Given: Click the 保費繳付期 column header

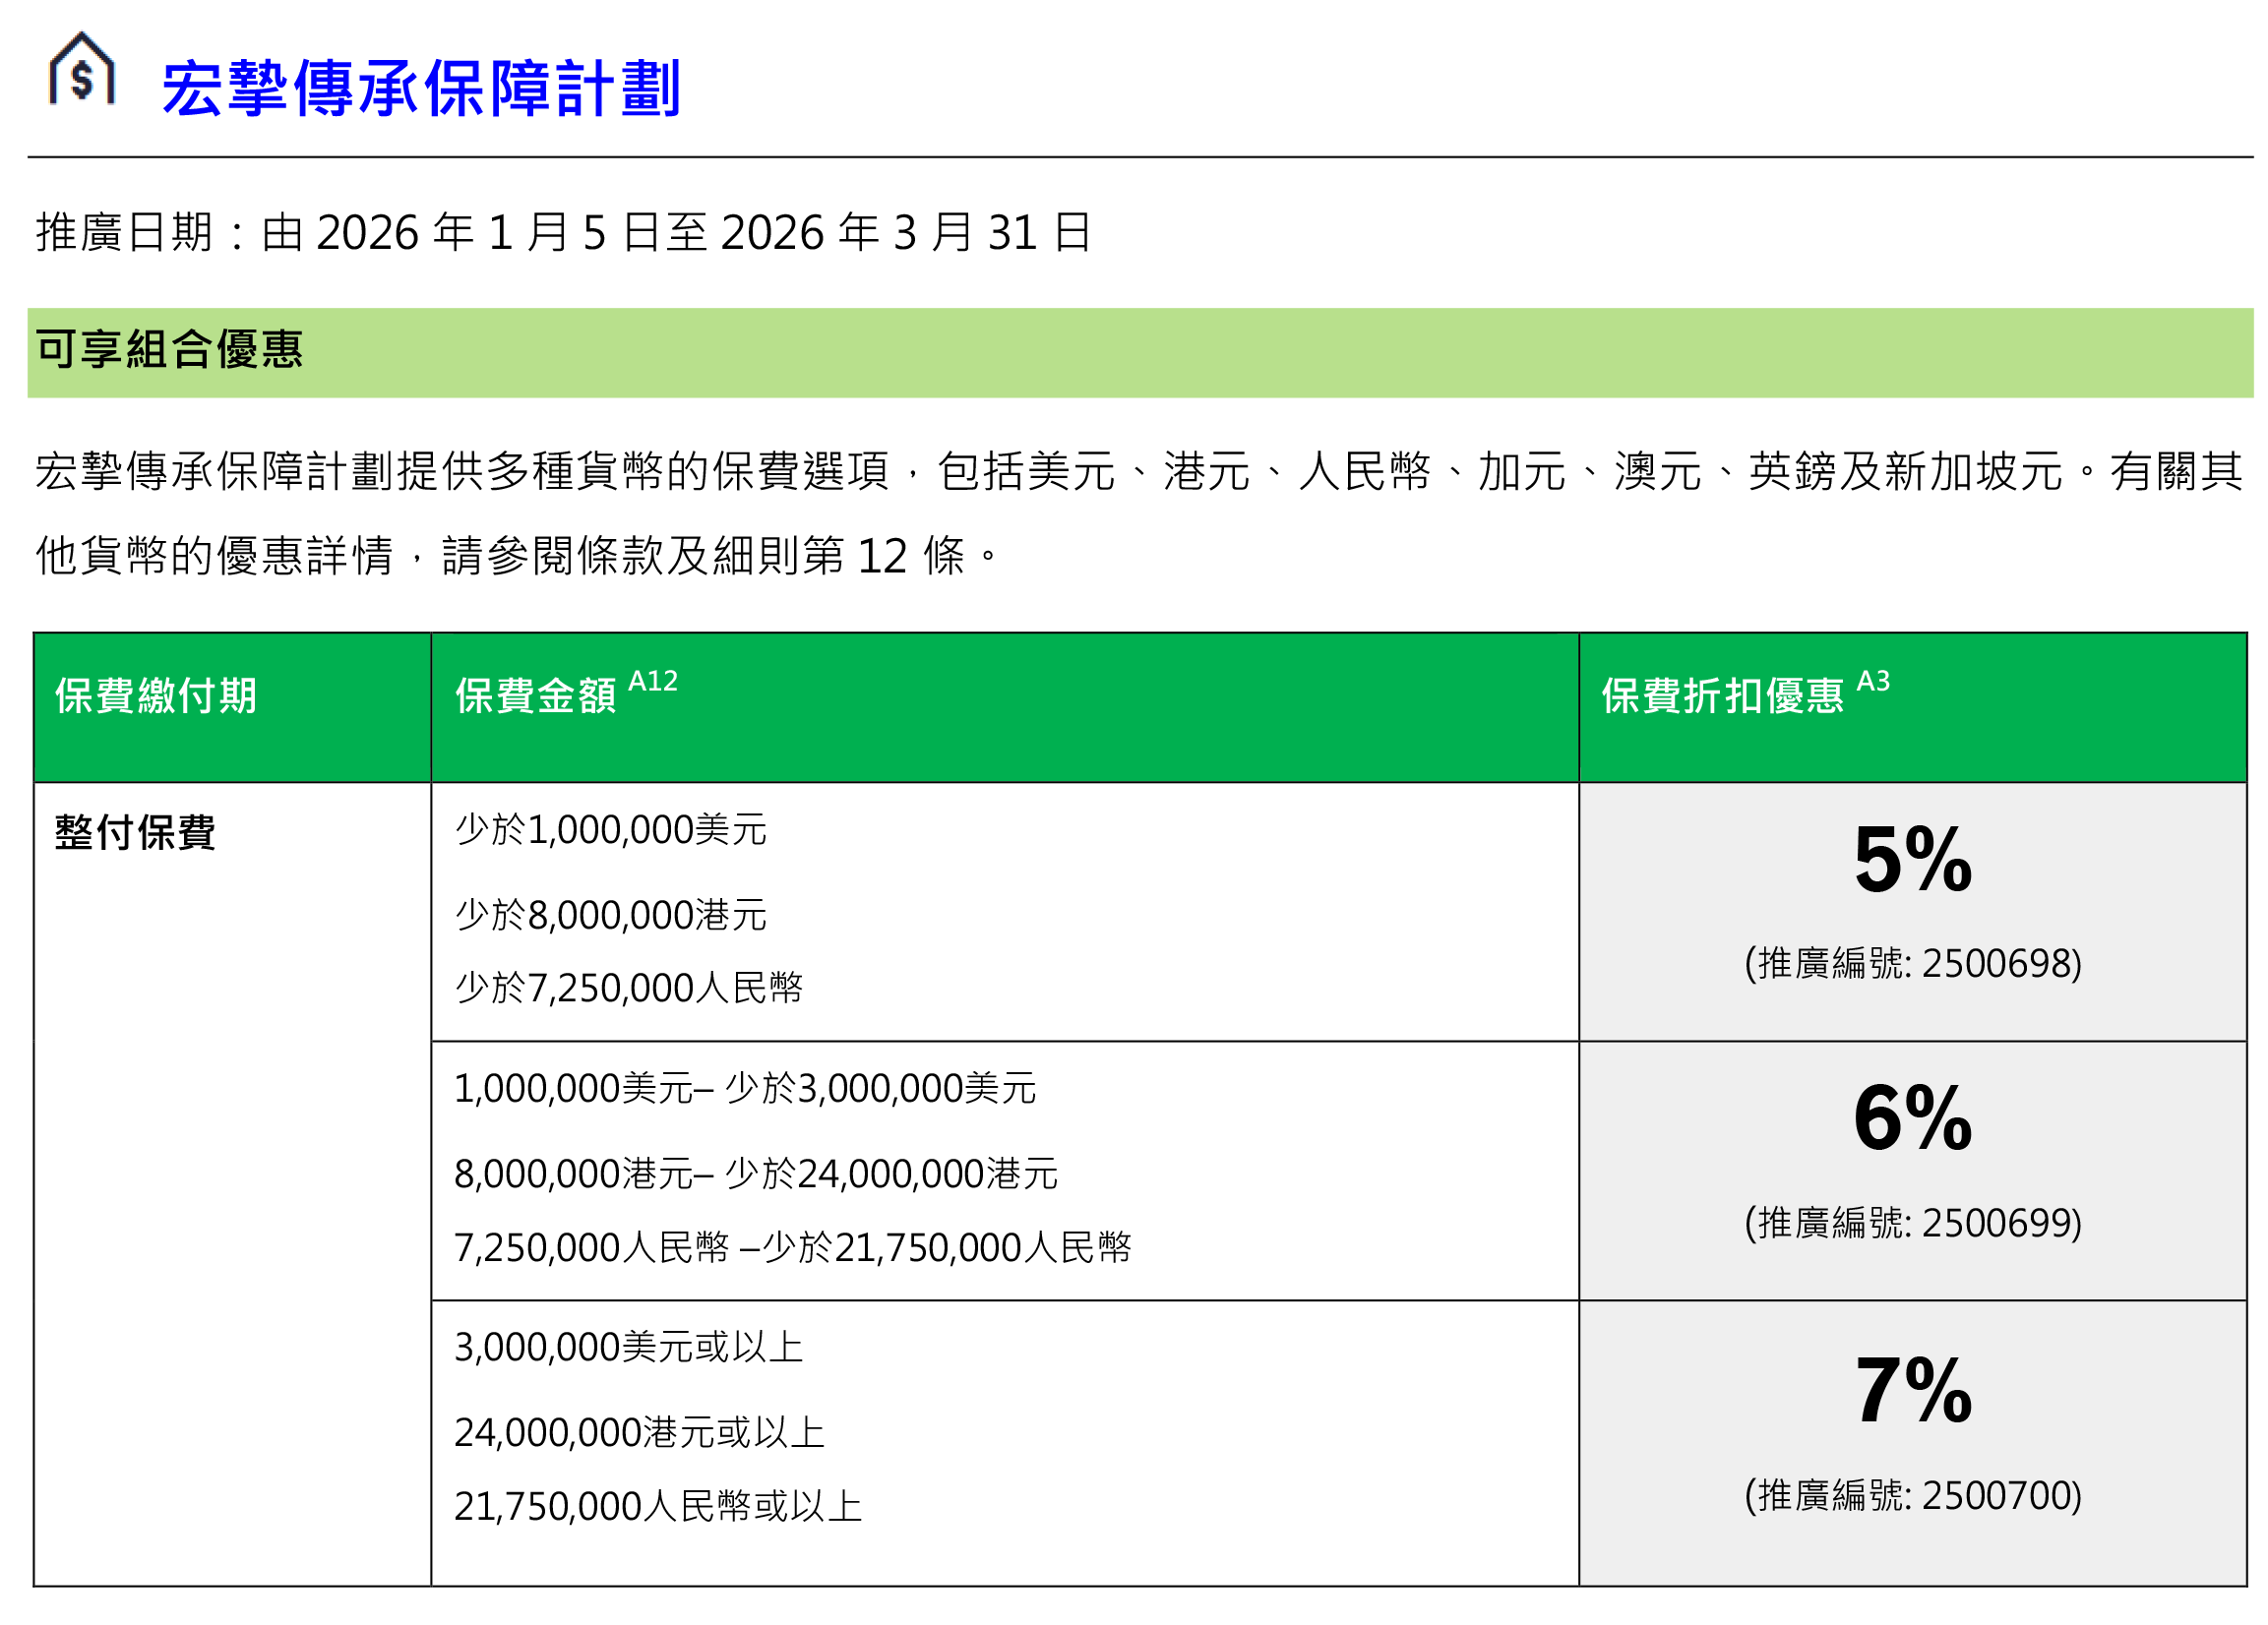Looking at the screenshot, I should click(156, 696).
